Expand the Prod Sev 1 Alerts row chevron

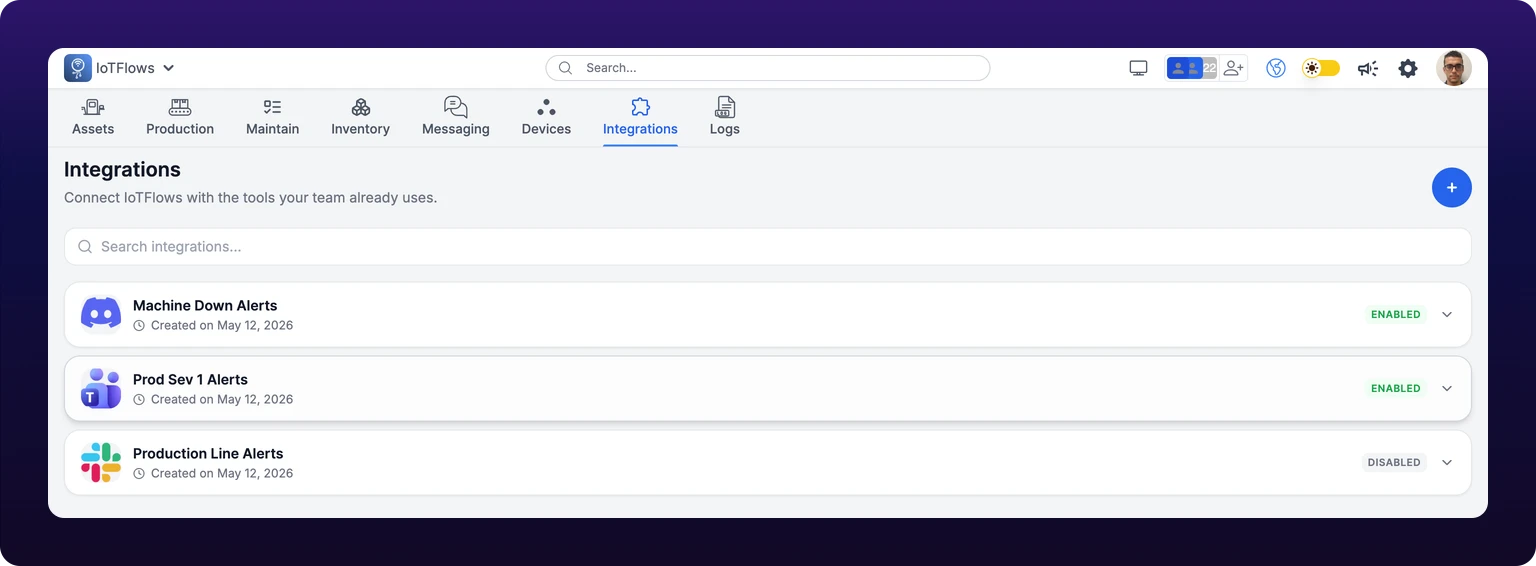1447,388
